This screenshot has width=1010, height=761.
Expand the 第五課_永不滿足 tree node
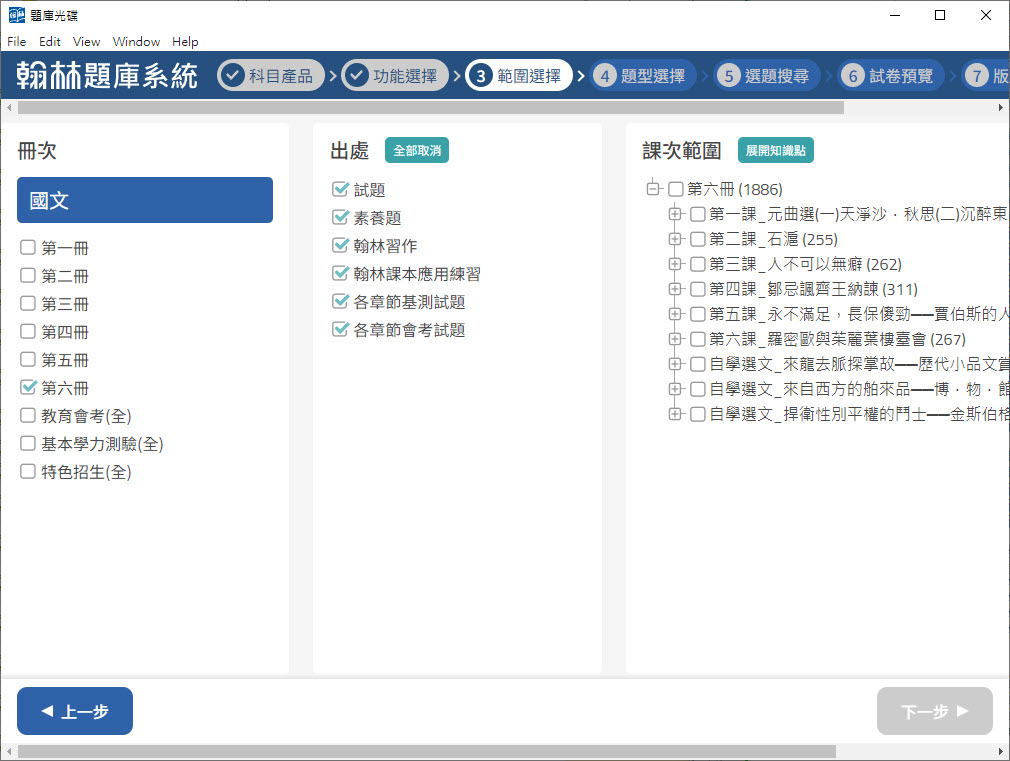coord(674,314)
